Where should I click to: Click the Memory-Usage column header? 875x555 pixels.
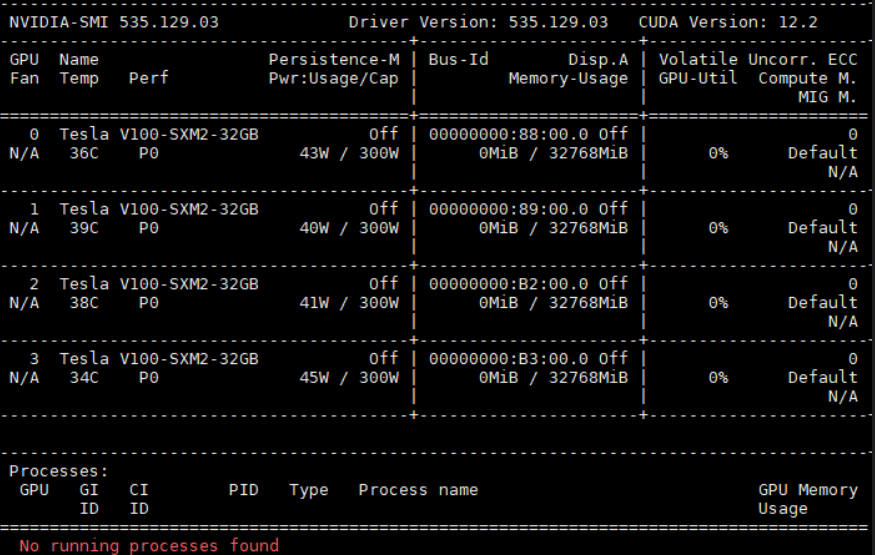pyautogui.click(x=568, y=79)
